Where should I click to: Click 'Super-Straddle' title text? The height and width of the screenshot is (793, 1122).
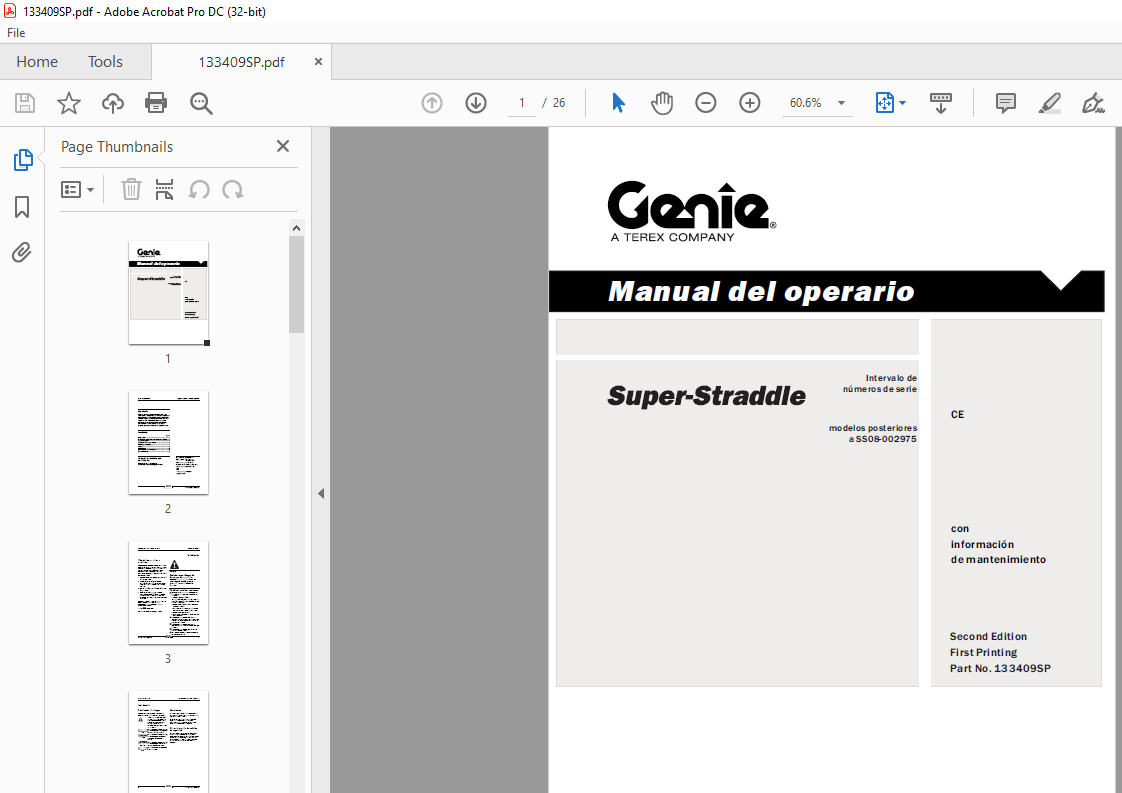[706, 395]
